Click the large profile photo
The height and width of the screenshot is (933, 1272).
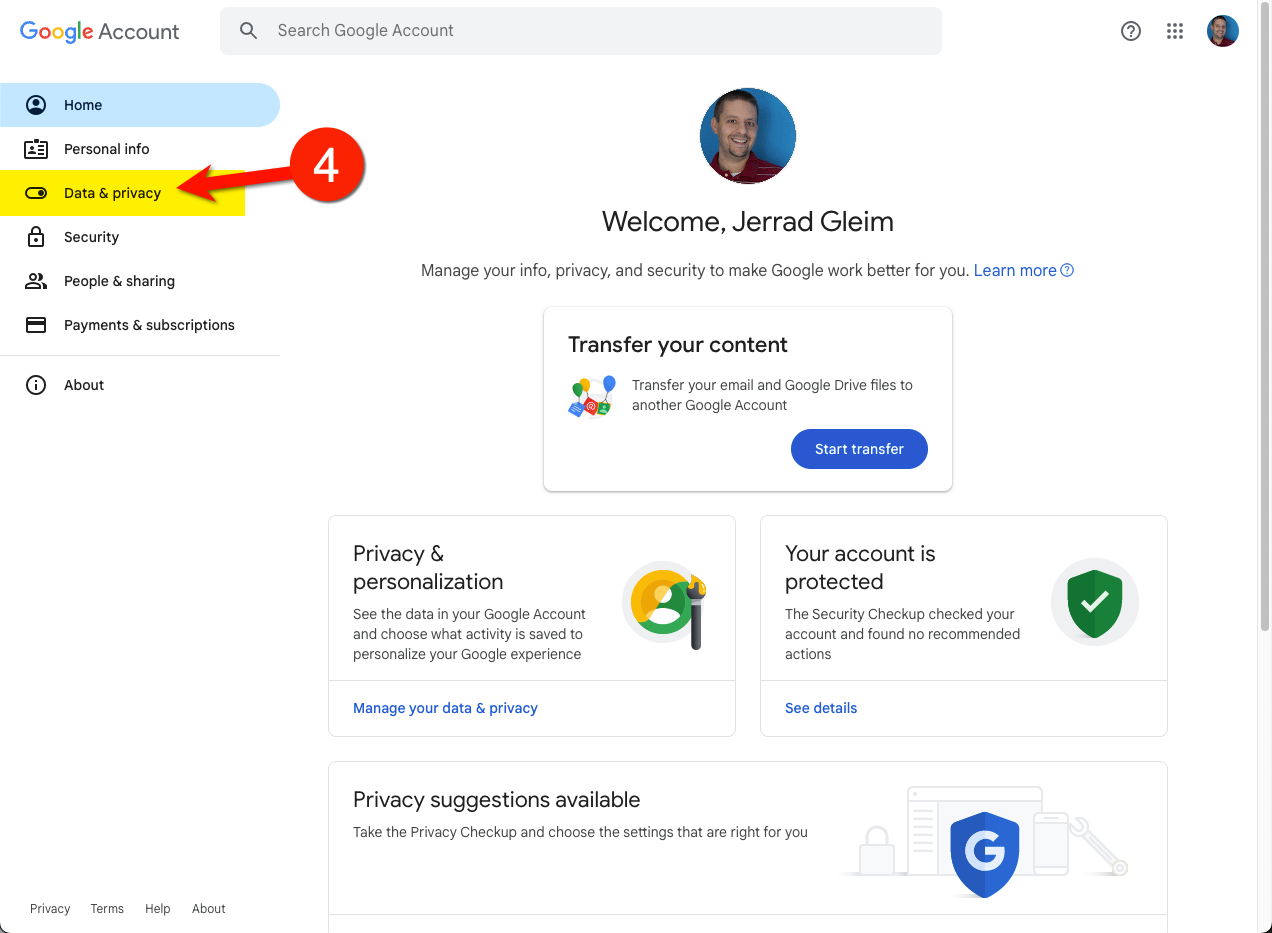click(x=747, y=136)
